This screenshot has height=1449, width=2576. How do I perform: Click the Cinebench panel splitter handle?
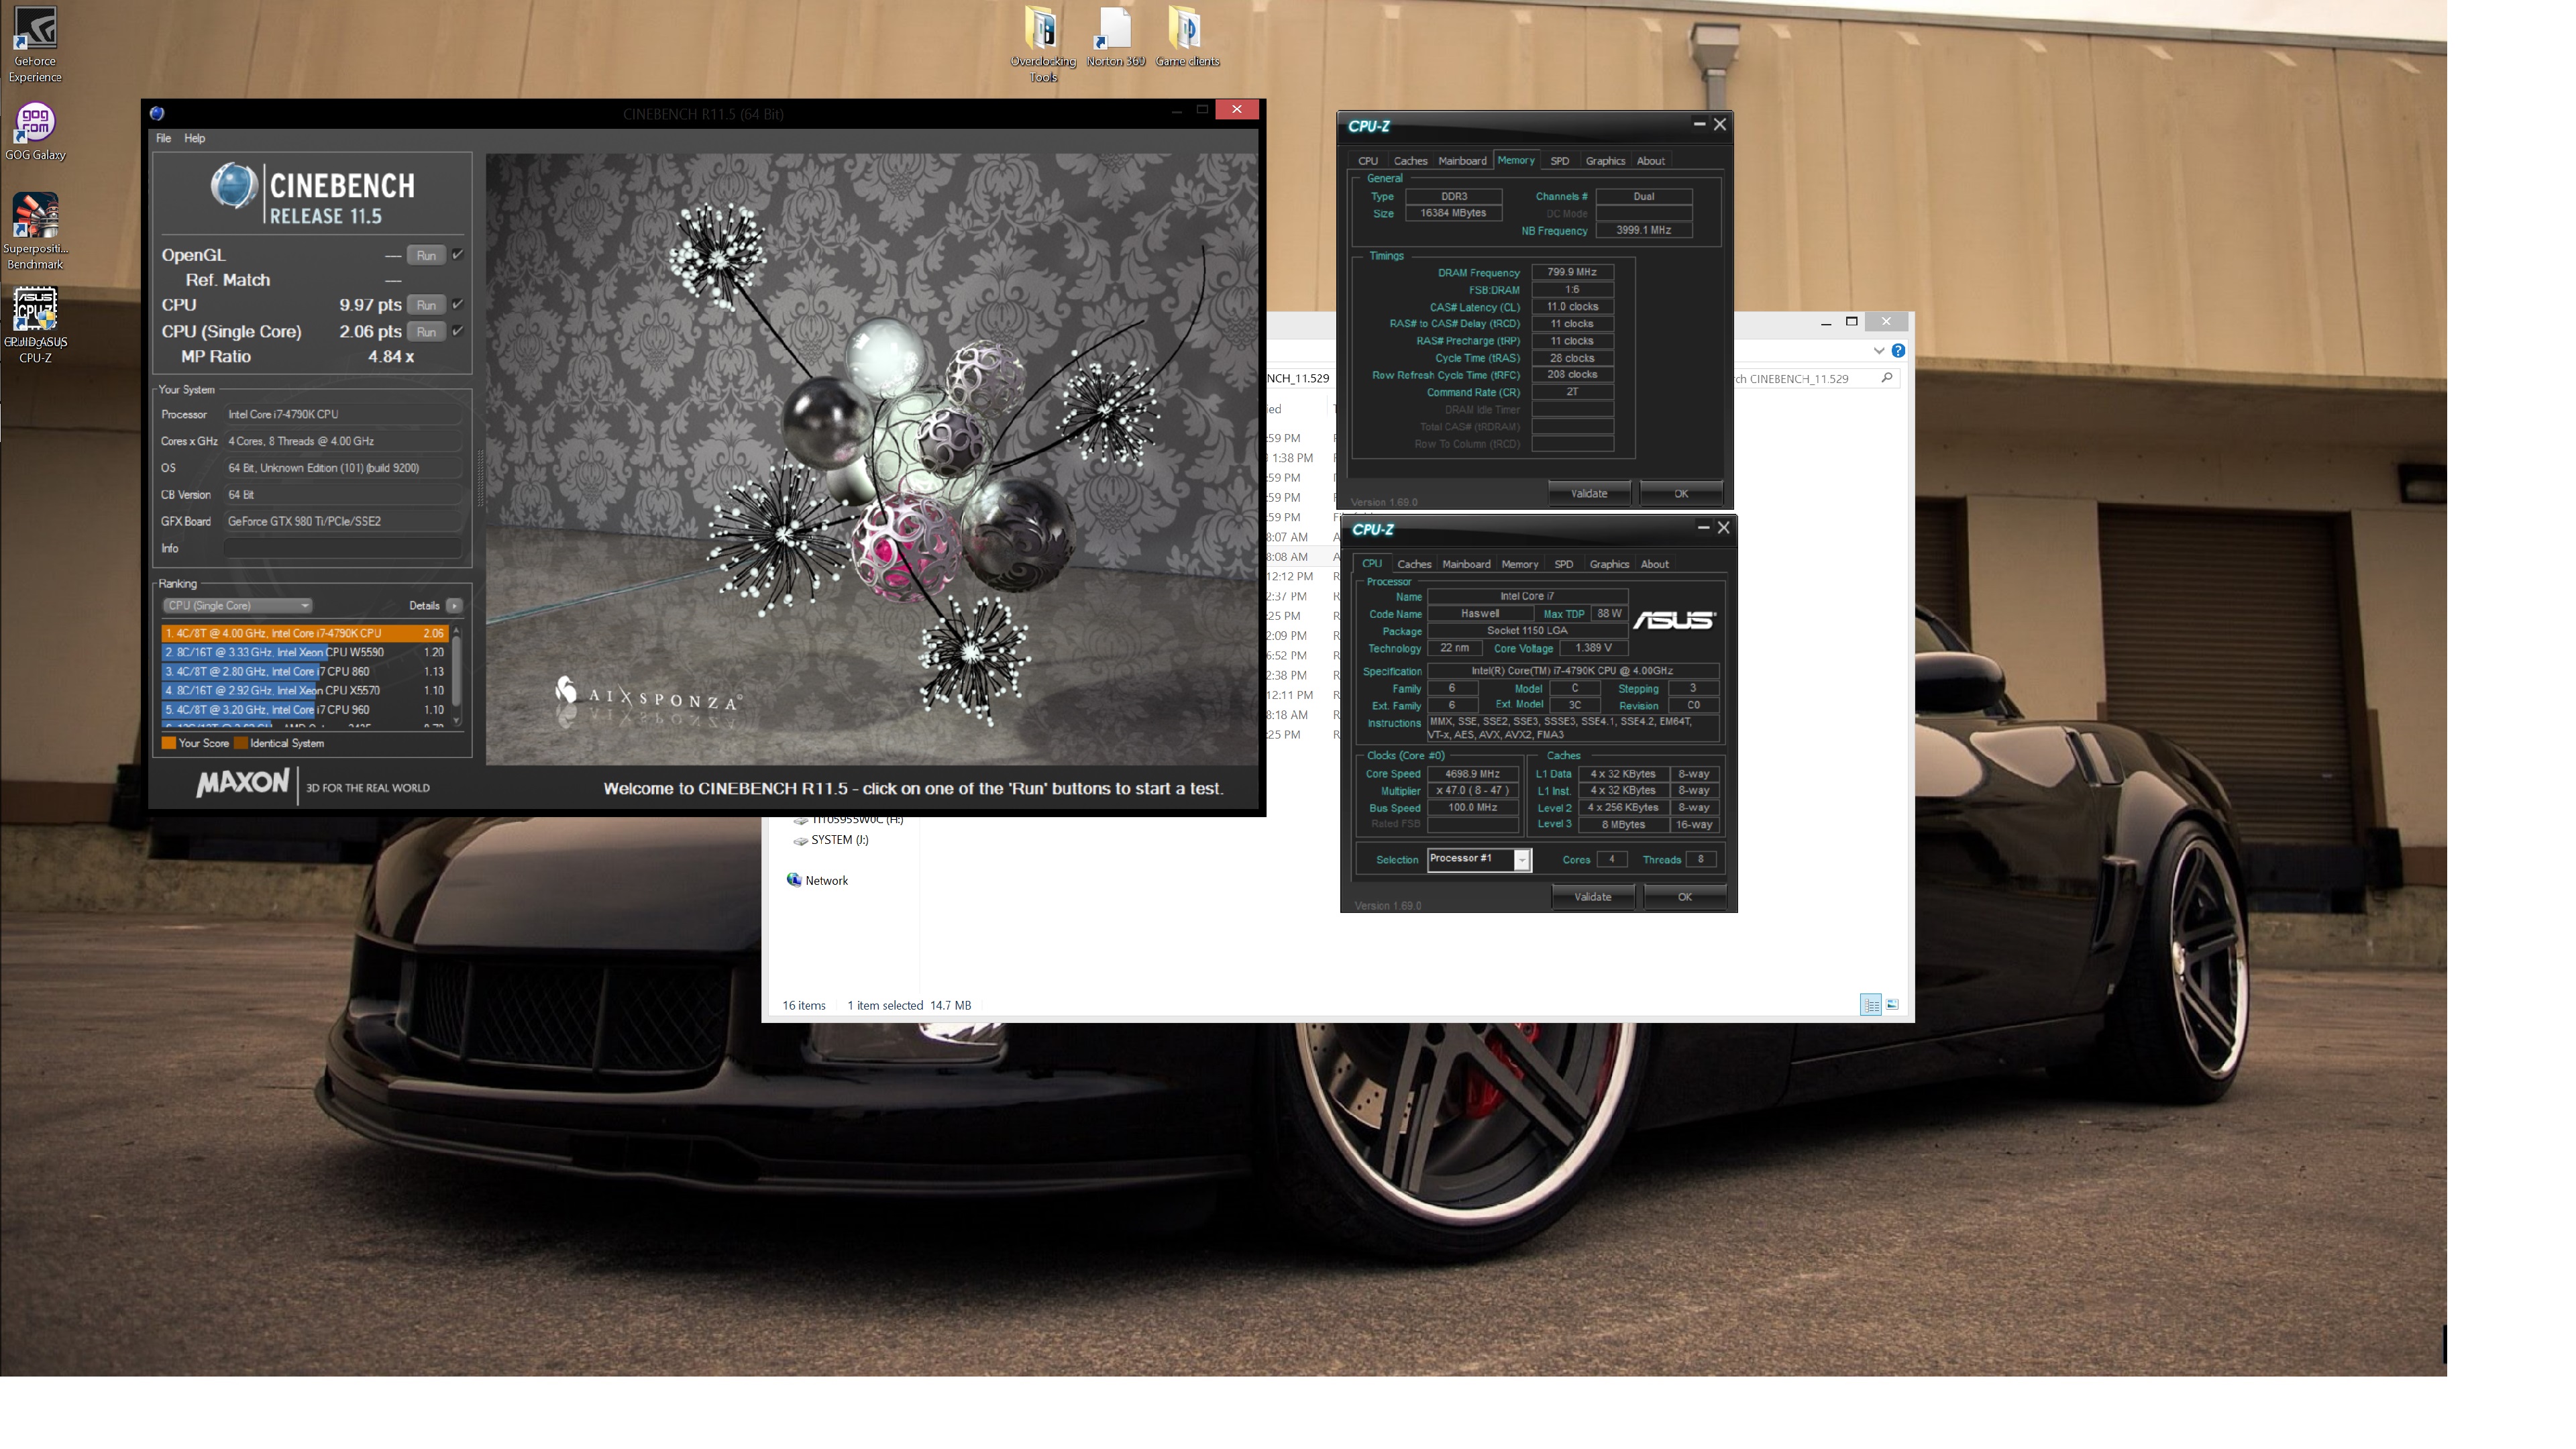click(479, 478)
